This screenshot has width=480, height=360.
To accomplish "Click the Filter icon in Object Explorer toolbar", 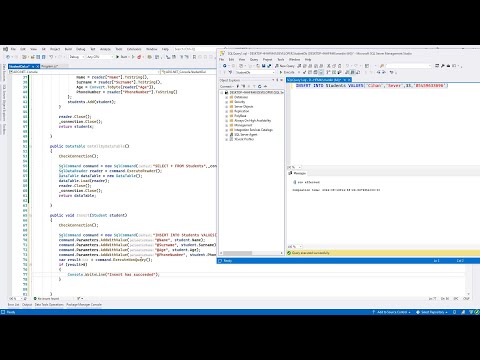I will click(254, 86).
